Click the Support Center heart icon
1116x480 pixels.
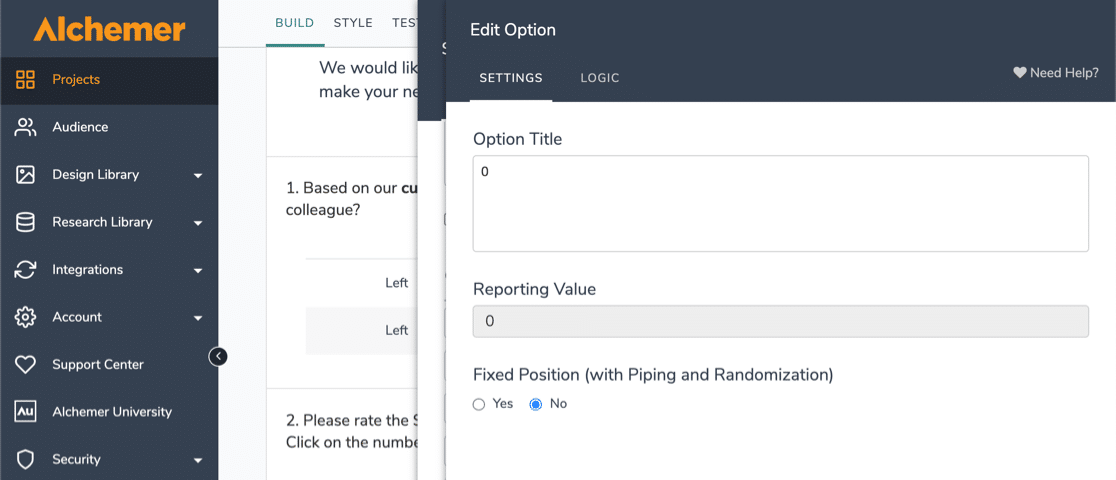tap(25, 365)
